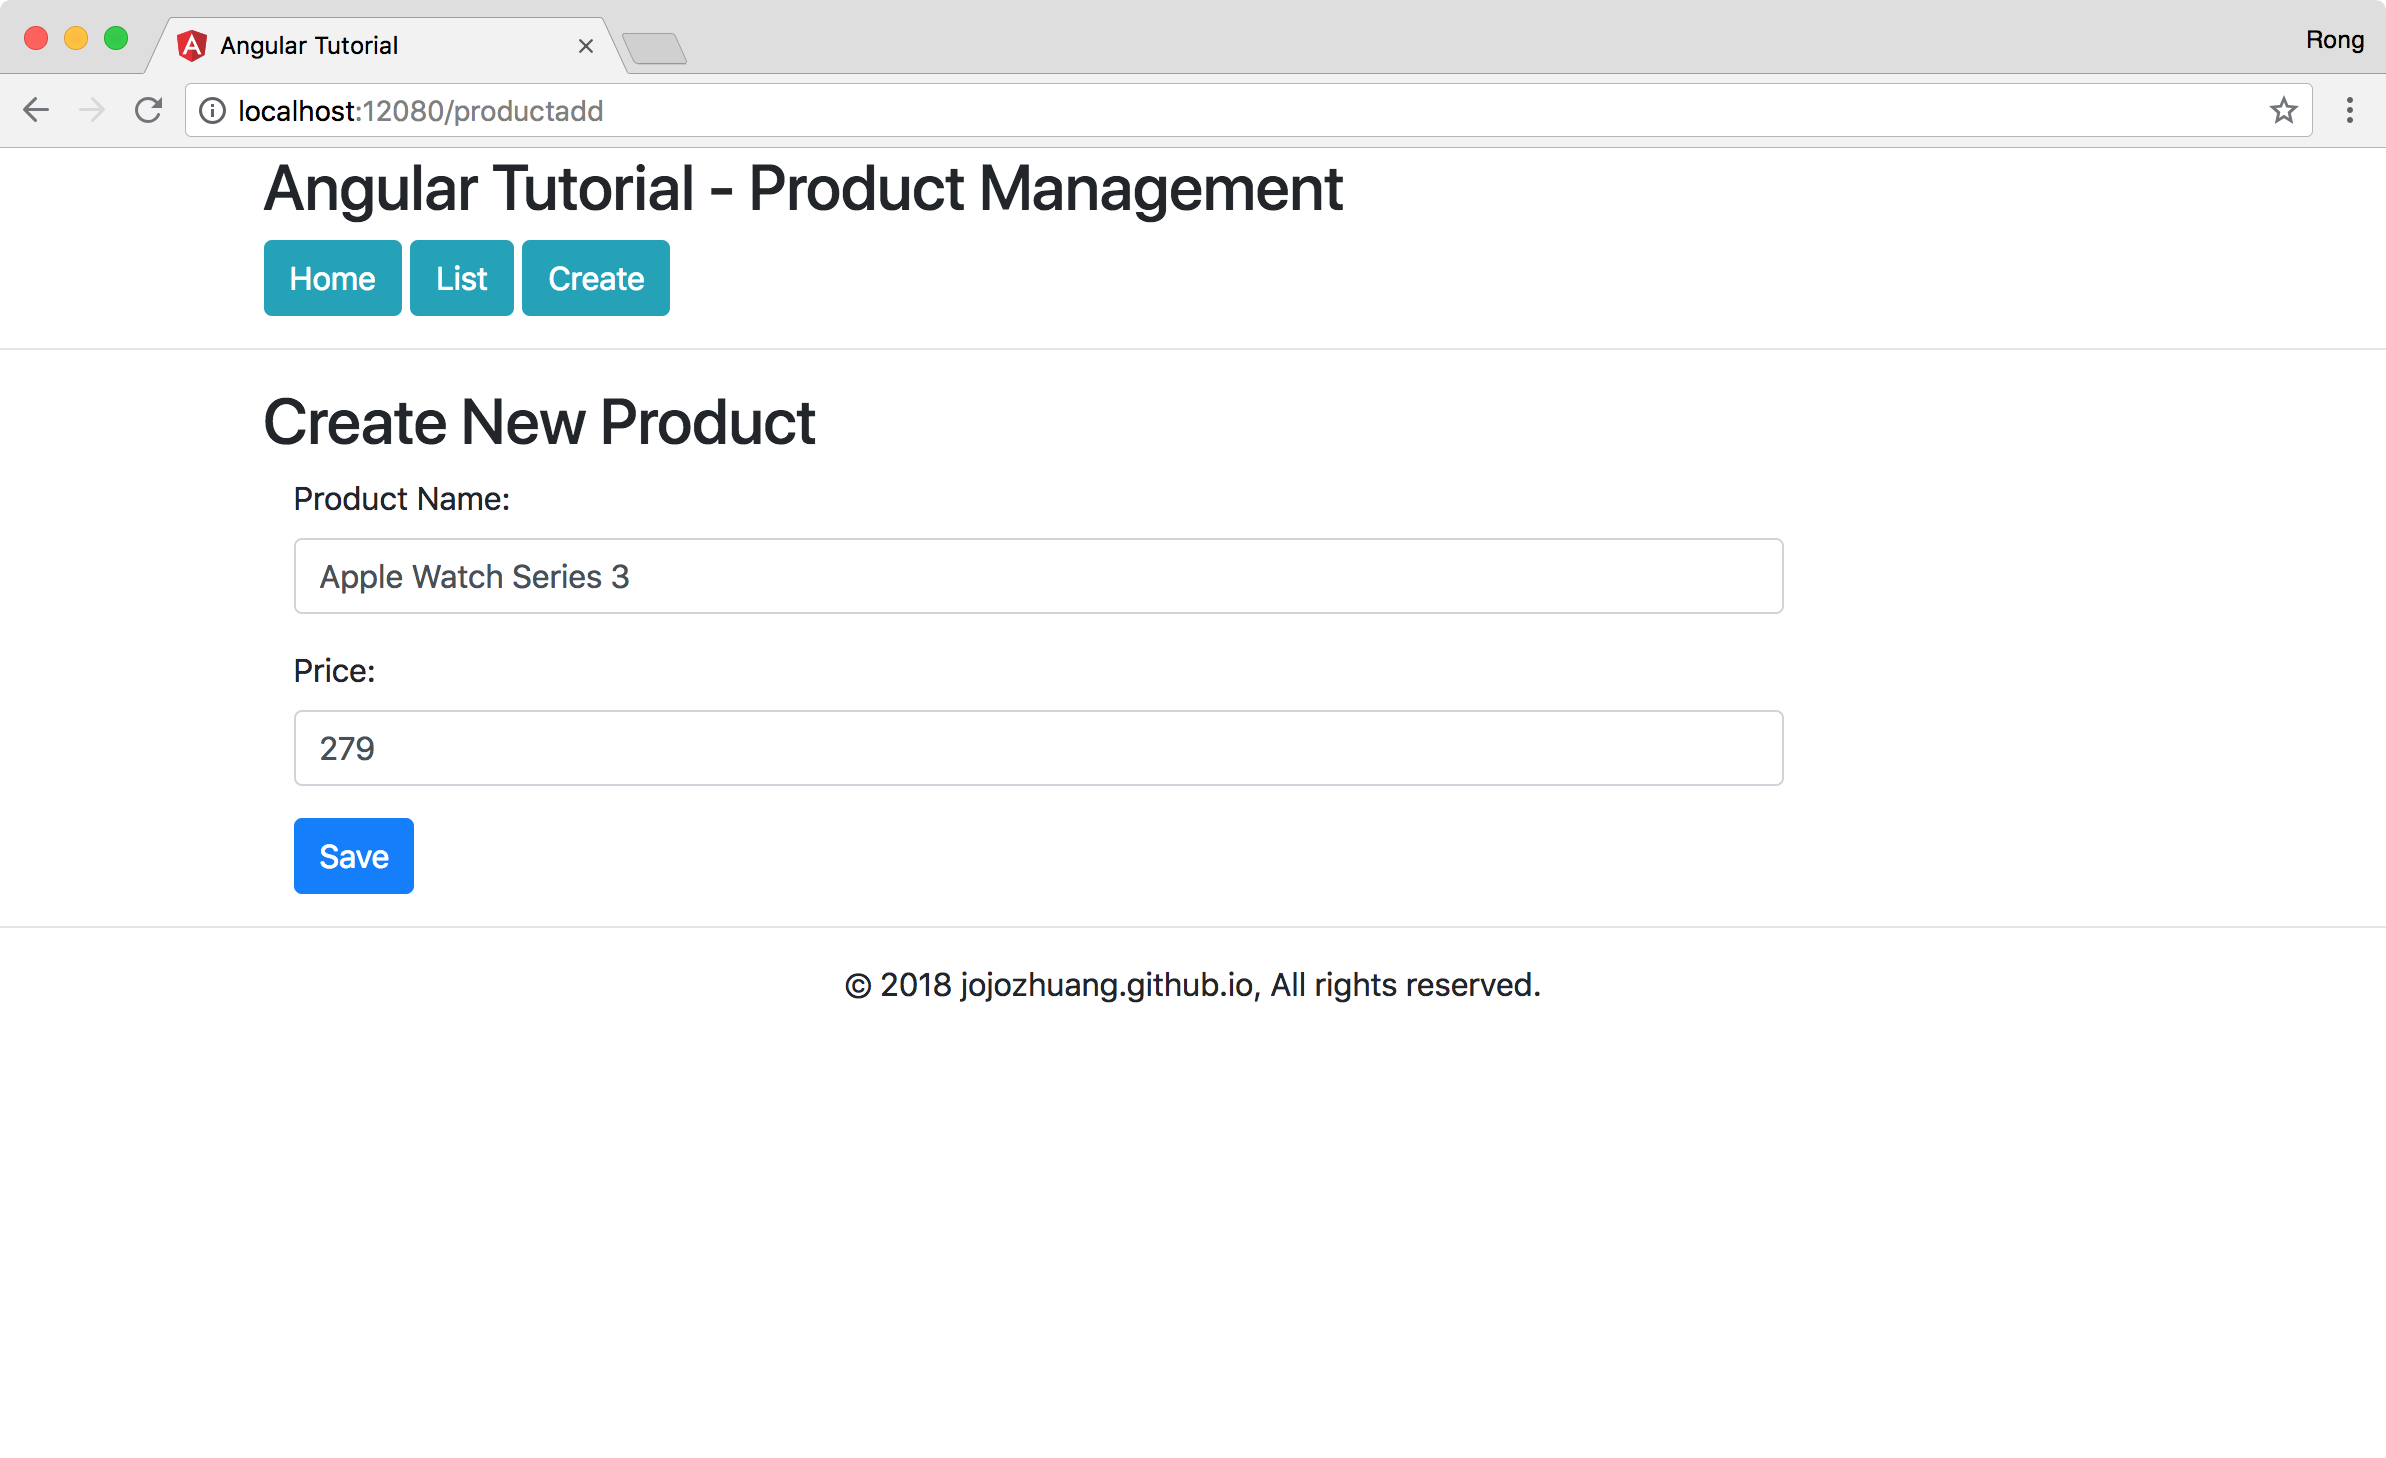Open the site information icon in address bar
Viewport: 2386px width, 1458px height.
tap(212, 111)
